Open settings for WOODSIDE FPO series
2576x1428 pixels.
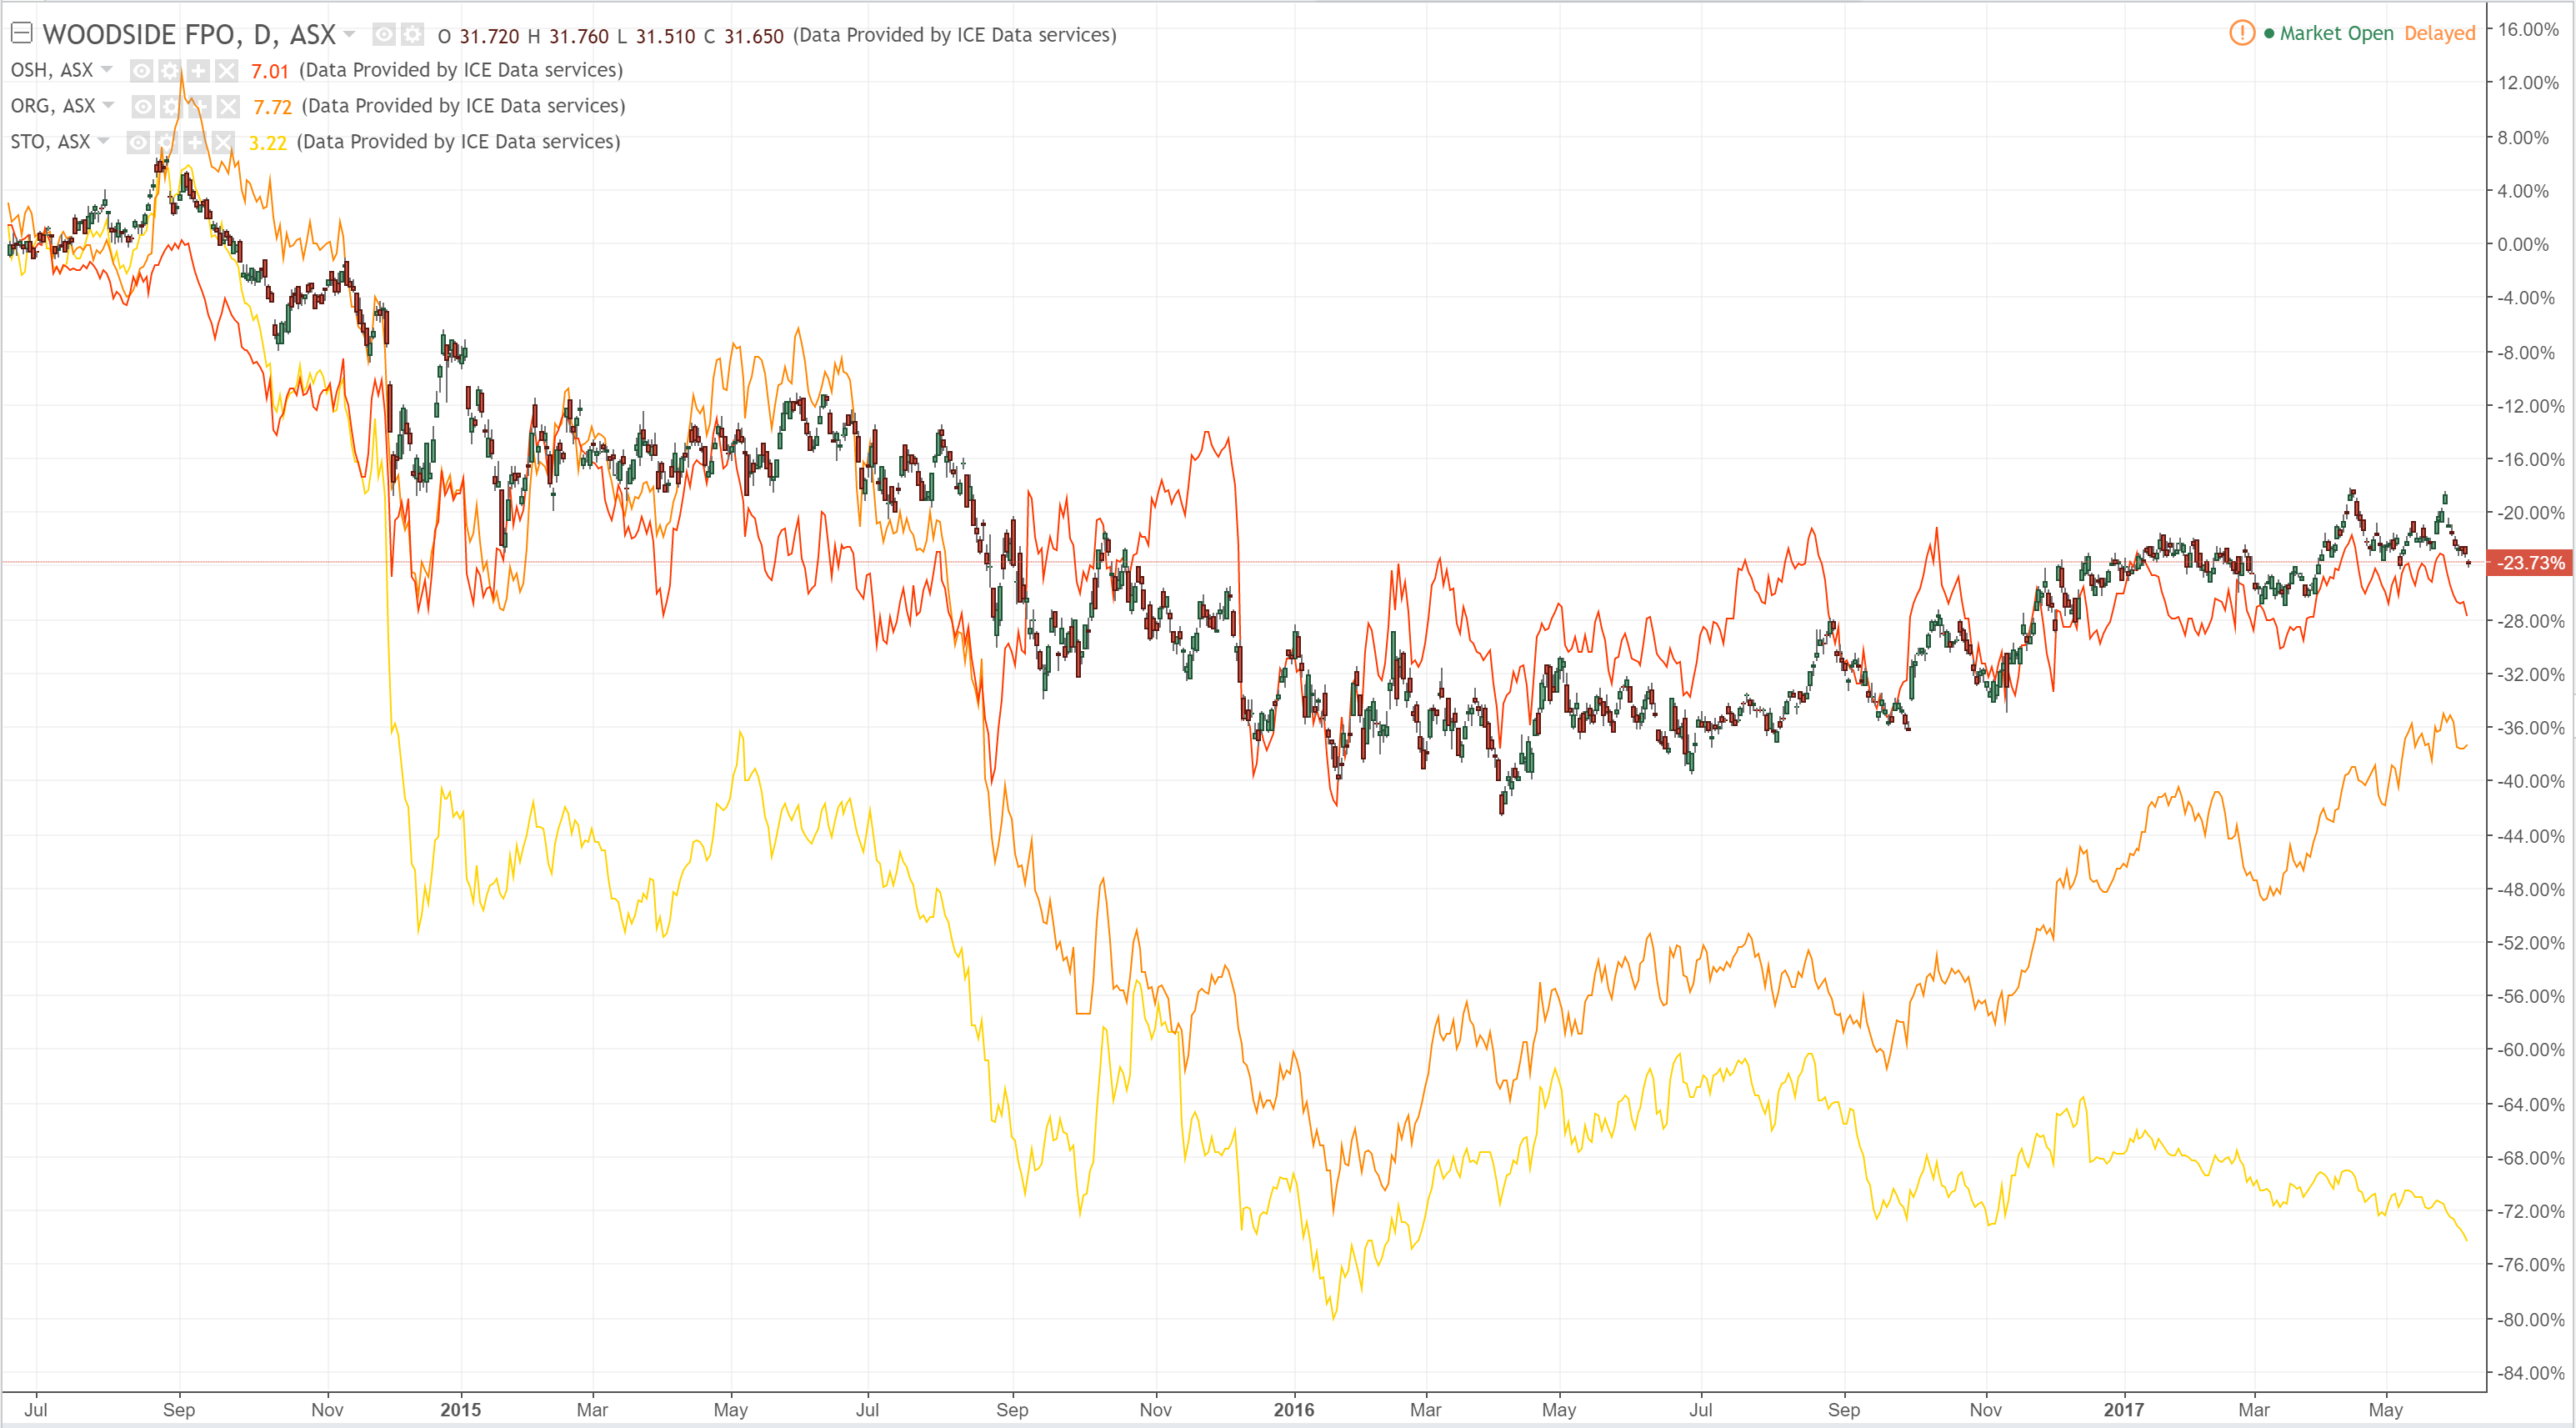[412, 35]
